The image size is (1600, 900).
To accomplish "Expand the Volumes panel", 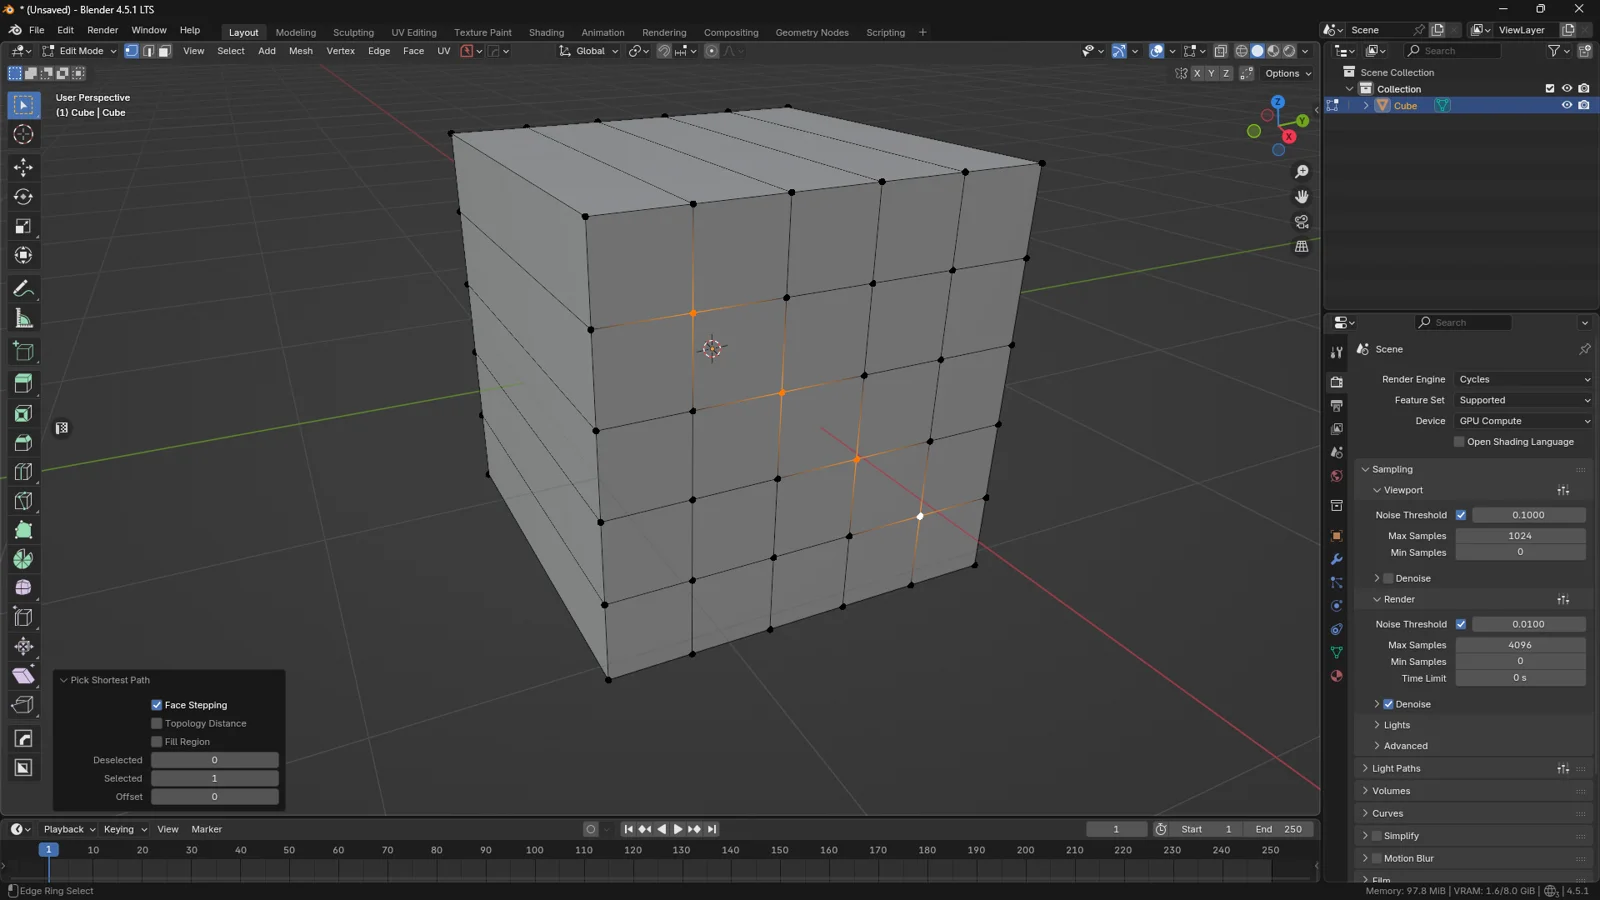I will tap(1391, 791).
